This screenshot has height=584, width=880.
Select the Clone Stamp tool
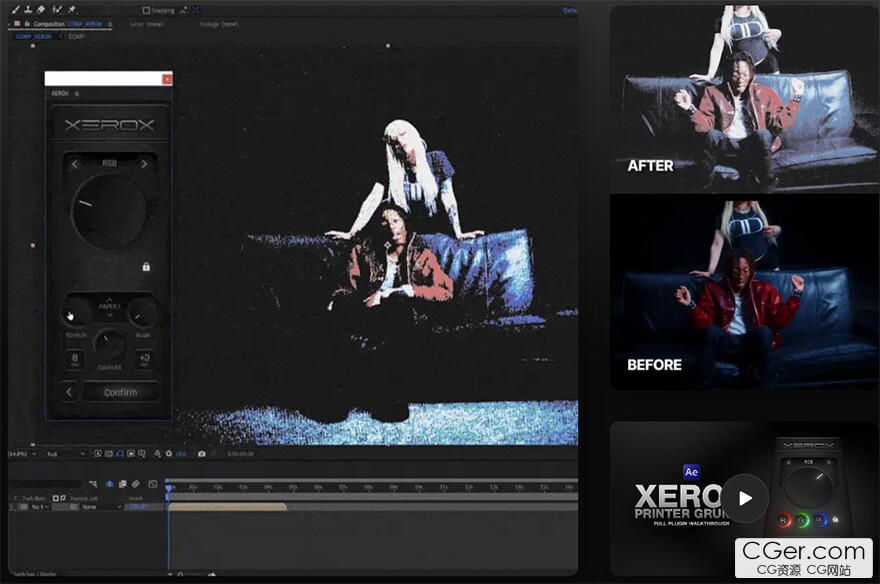(27, 9)
